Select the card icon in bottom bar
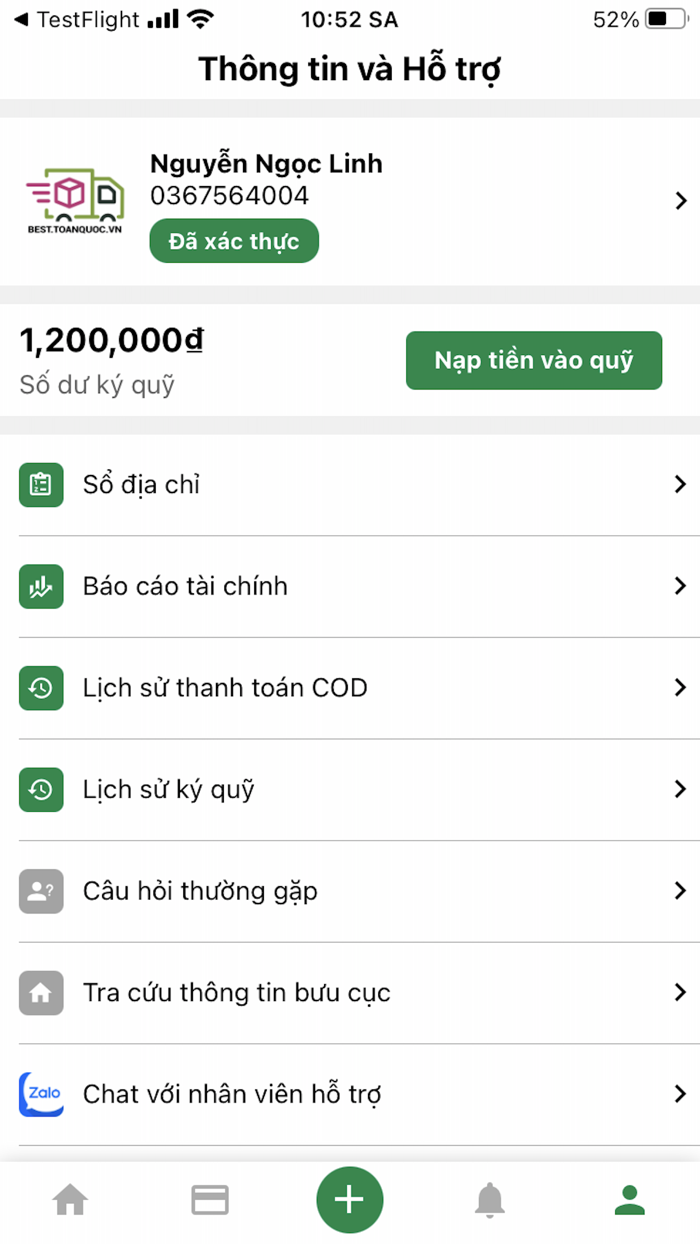The width and height of the screenshot is (700, 1244). click(x=209, y=1199)
